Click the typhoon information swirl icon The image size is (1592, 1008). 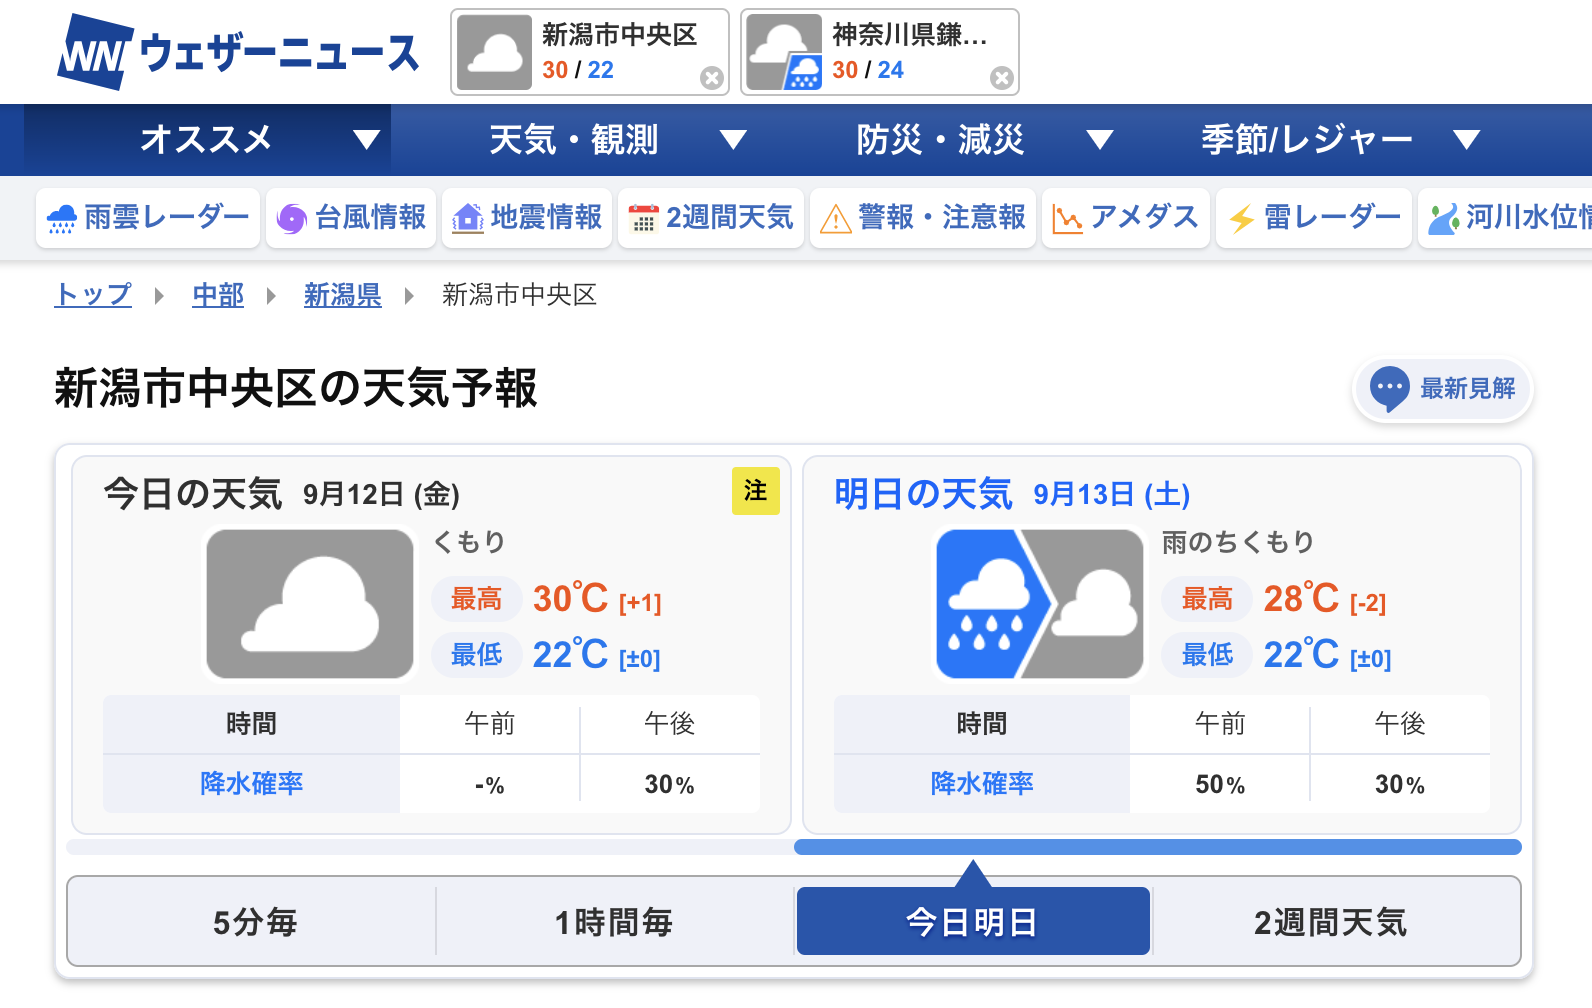pyautogui.click(x=291, y=218)
